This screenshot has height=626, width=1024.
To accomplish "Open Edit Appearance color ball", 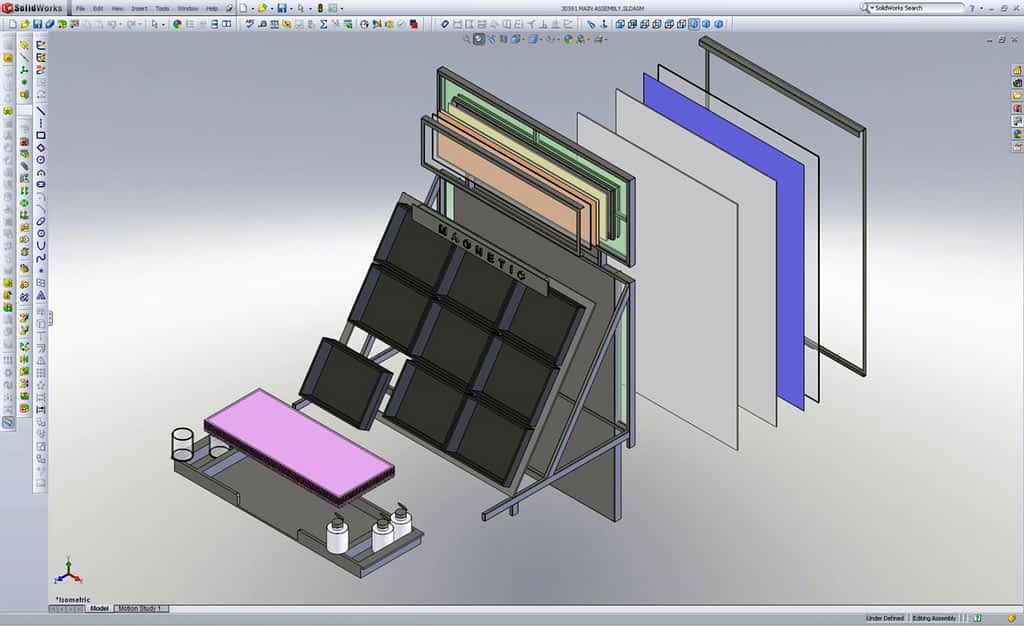I will (x=567, y=39).
